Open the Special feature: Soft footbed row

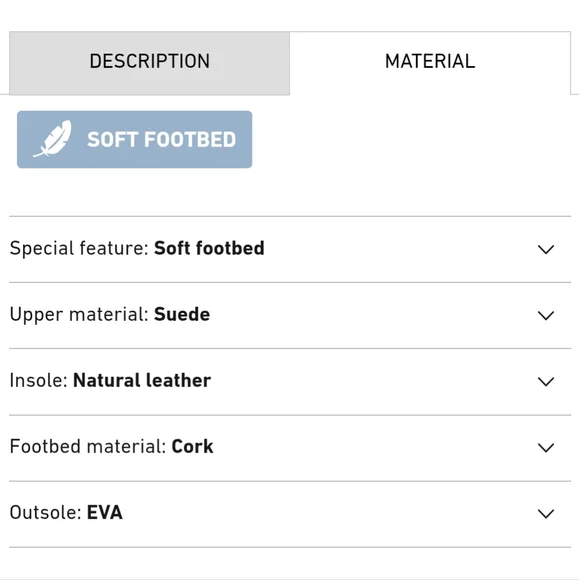click(x=290, y=249)
